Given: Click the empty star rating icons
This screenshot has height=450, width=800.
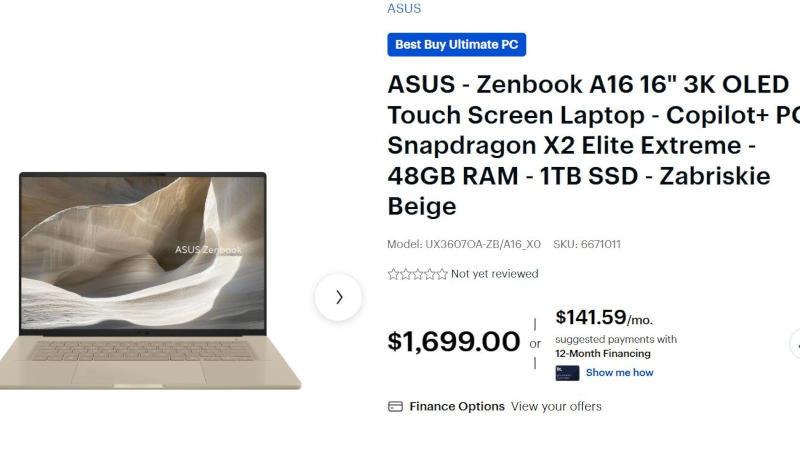Looking at the screenshot, I should pos(417,274).
